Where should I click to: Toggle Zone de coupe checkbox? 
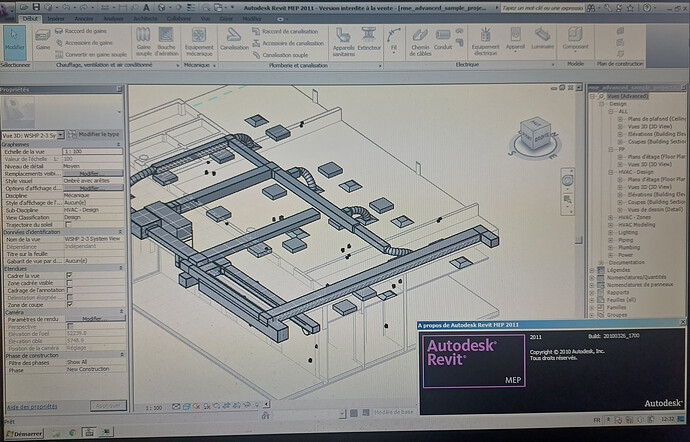tap(69, 305)
